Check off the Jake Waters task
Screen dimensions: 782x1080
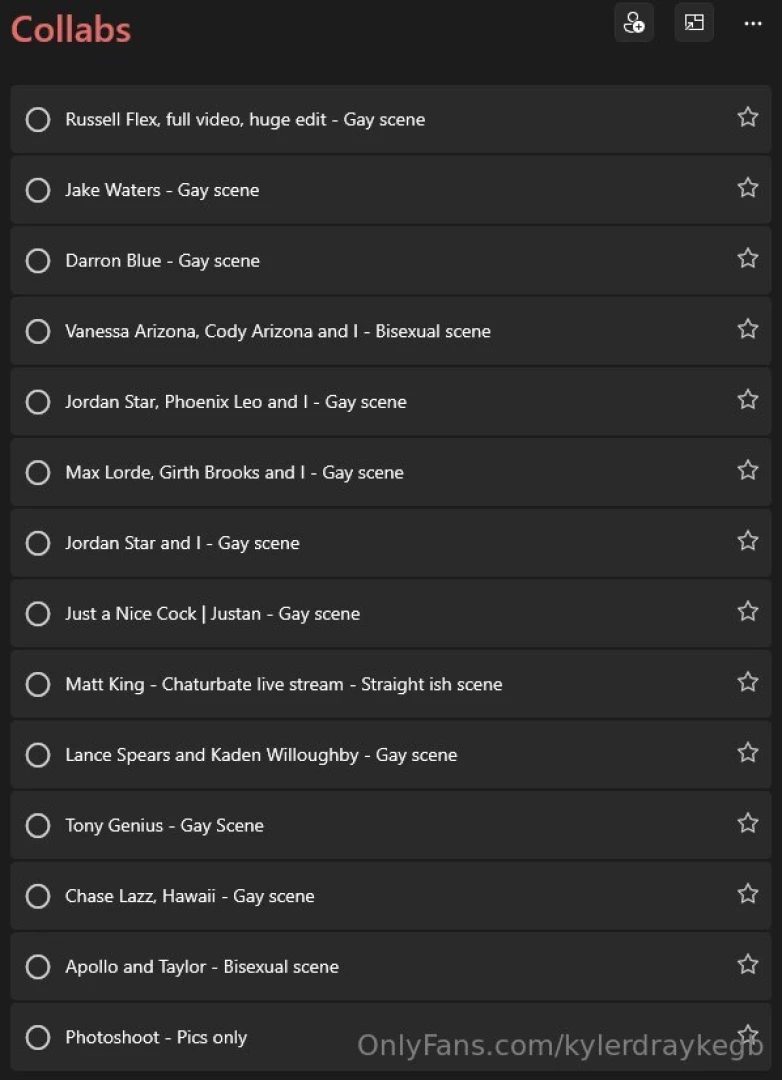coord(38,190)
